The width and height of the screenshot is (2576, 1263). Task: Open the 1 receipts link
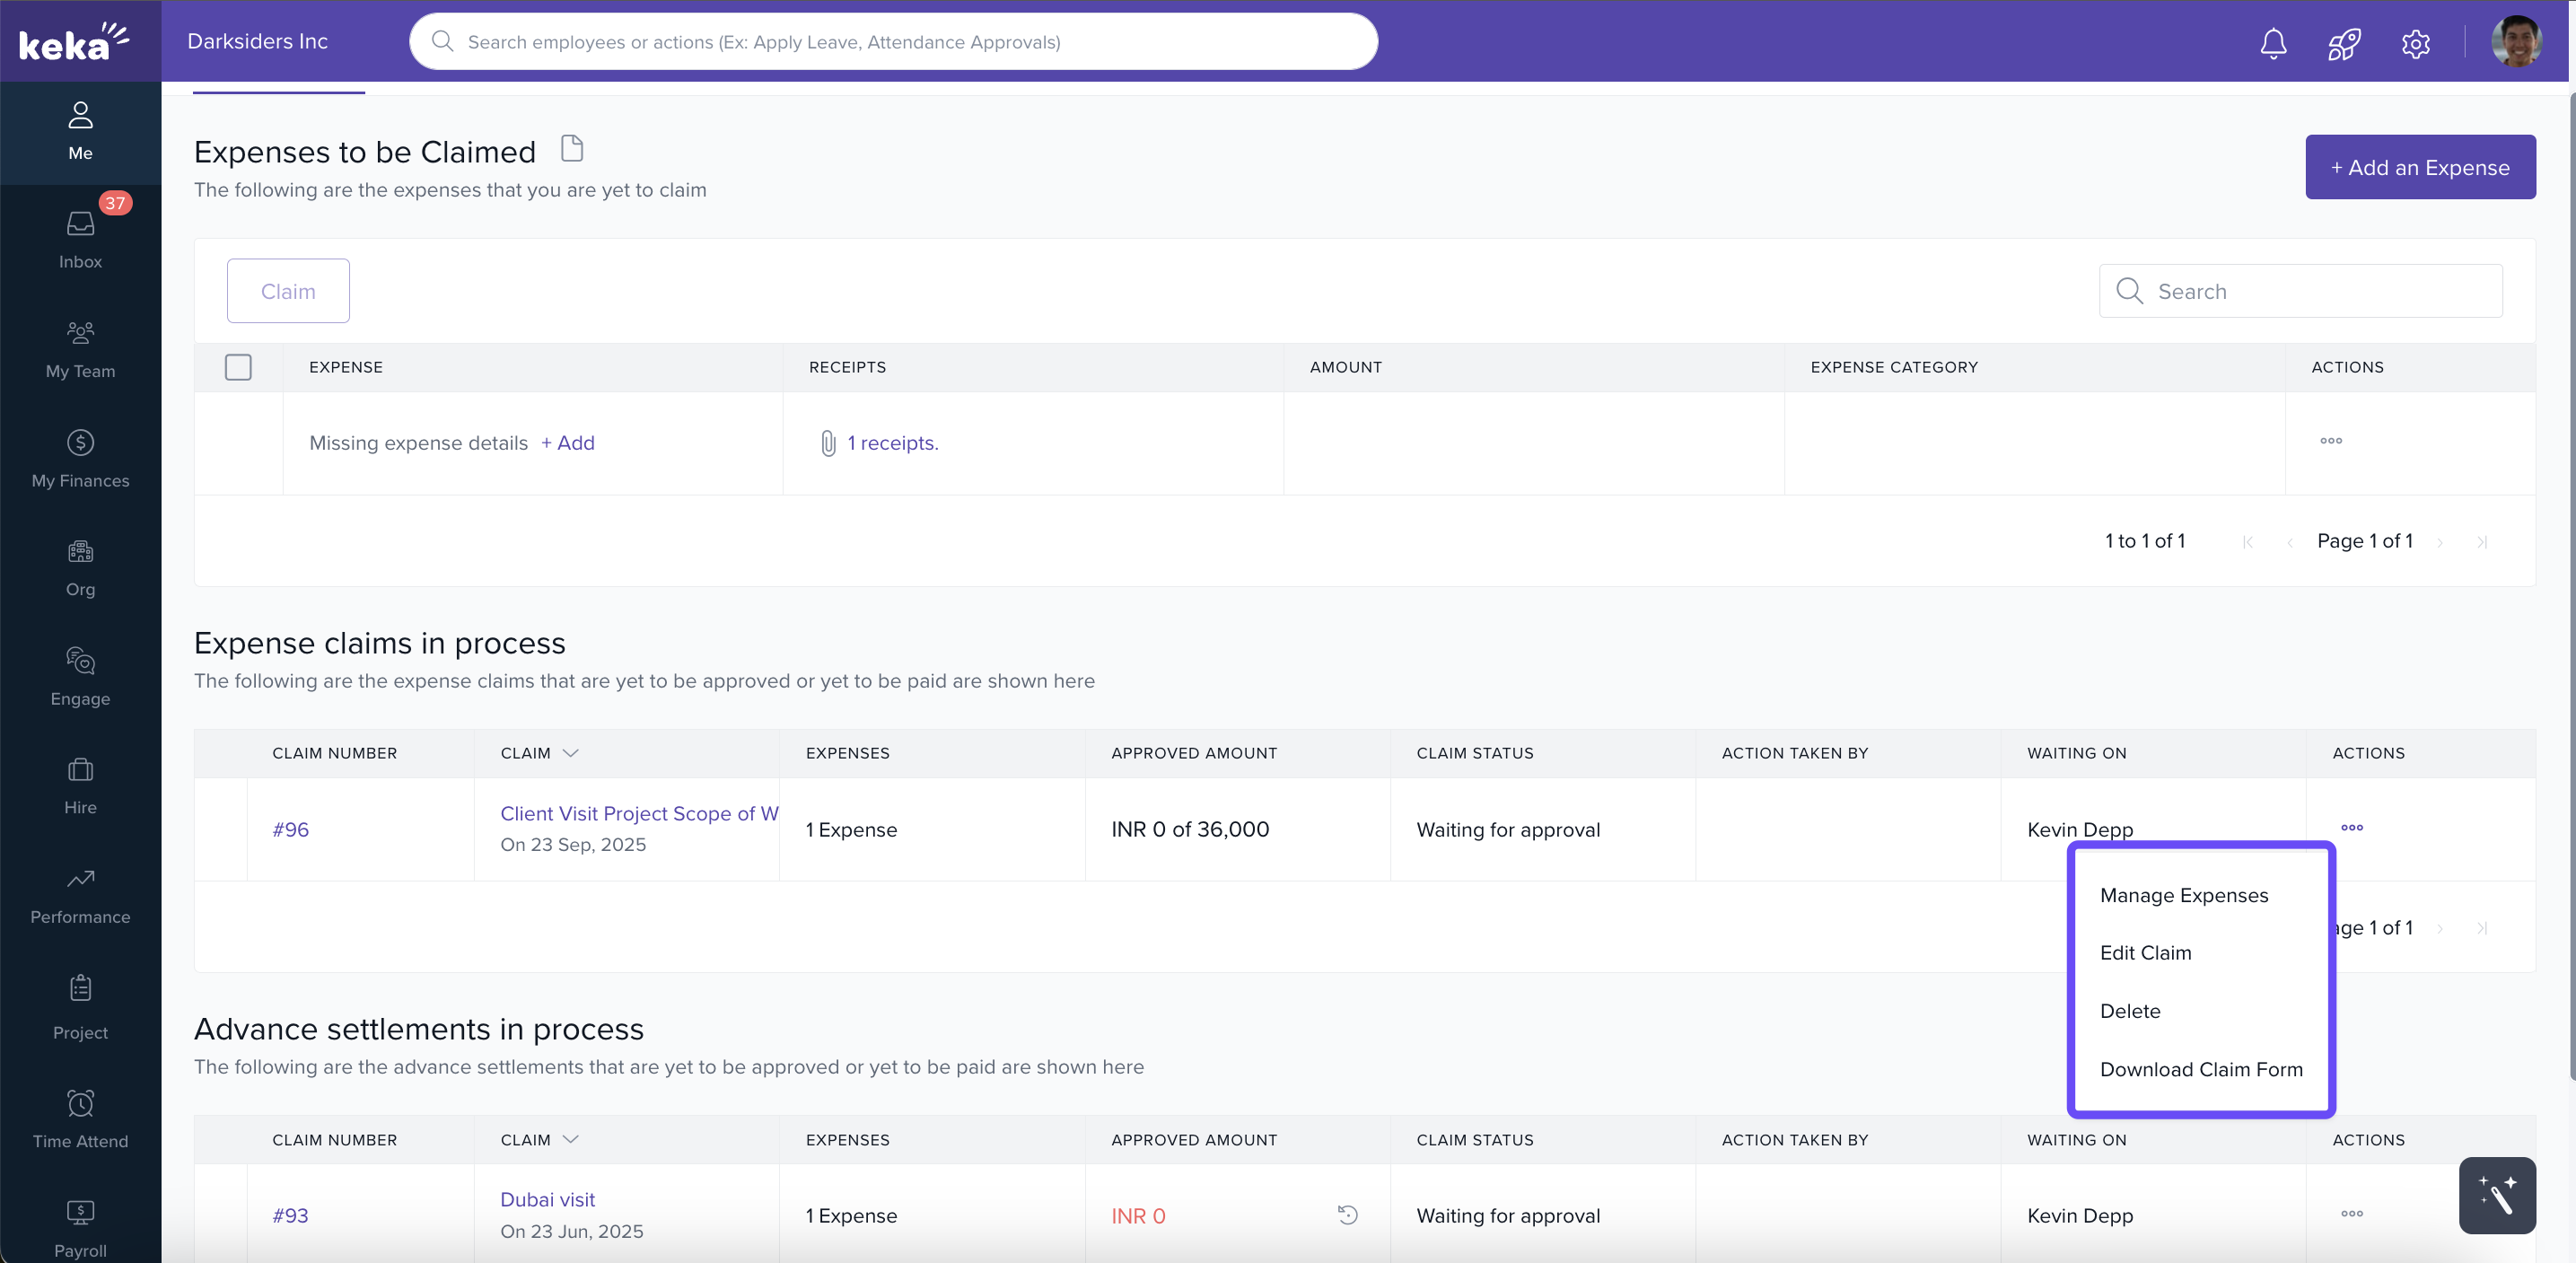coord(892,443)
